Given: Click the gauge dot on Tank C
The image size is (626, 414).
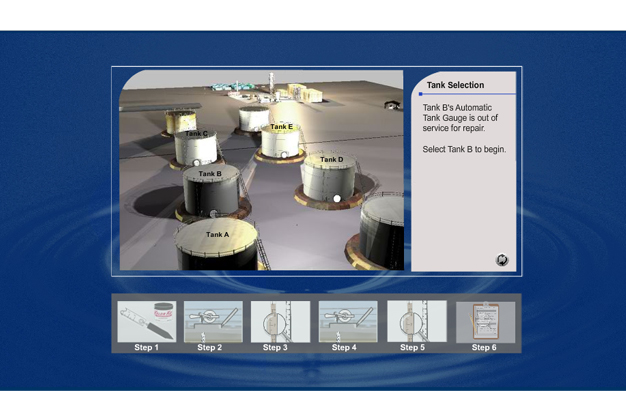Looking at the screenshot, I should tap(196, 162).
